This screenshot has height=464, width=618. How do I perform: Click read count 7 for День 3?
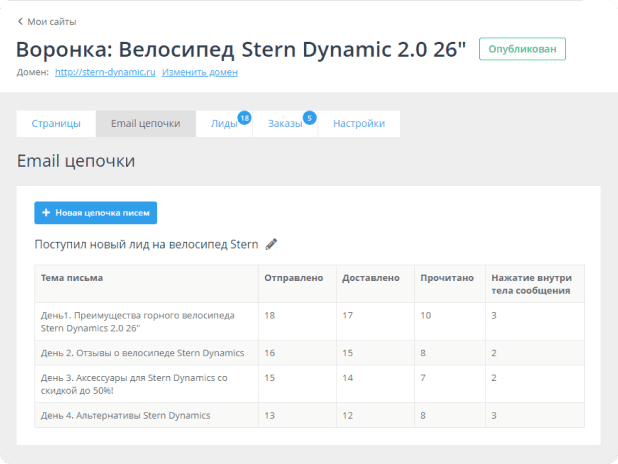coord(423,378)
